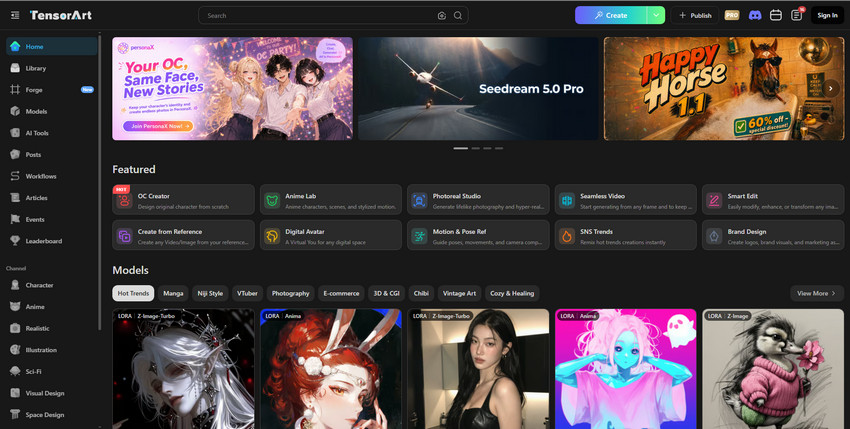Open the Anime channel icon
Image resolution: width=850 pixels, height=429 pixels.
[x=15, y=307]
